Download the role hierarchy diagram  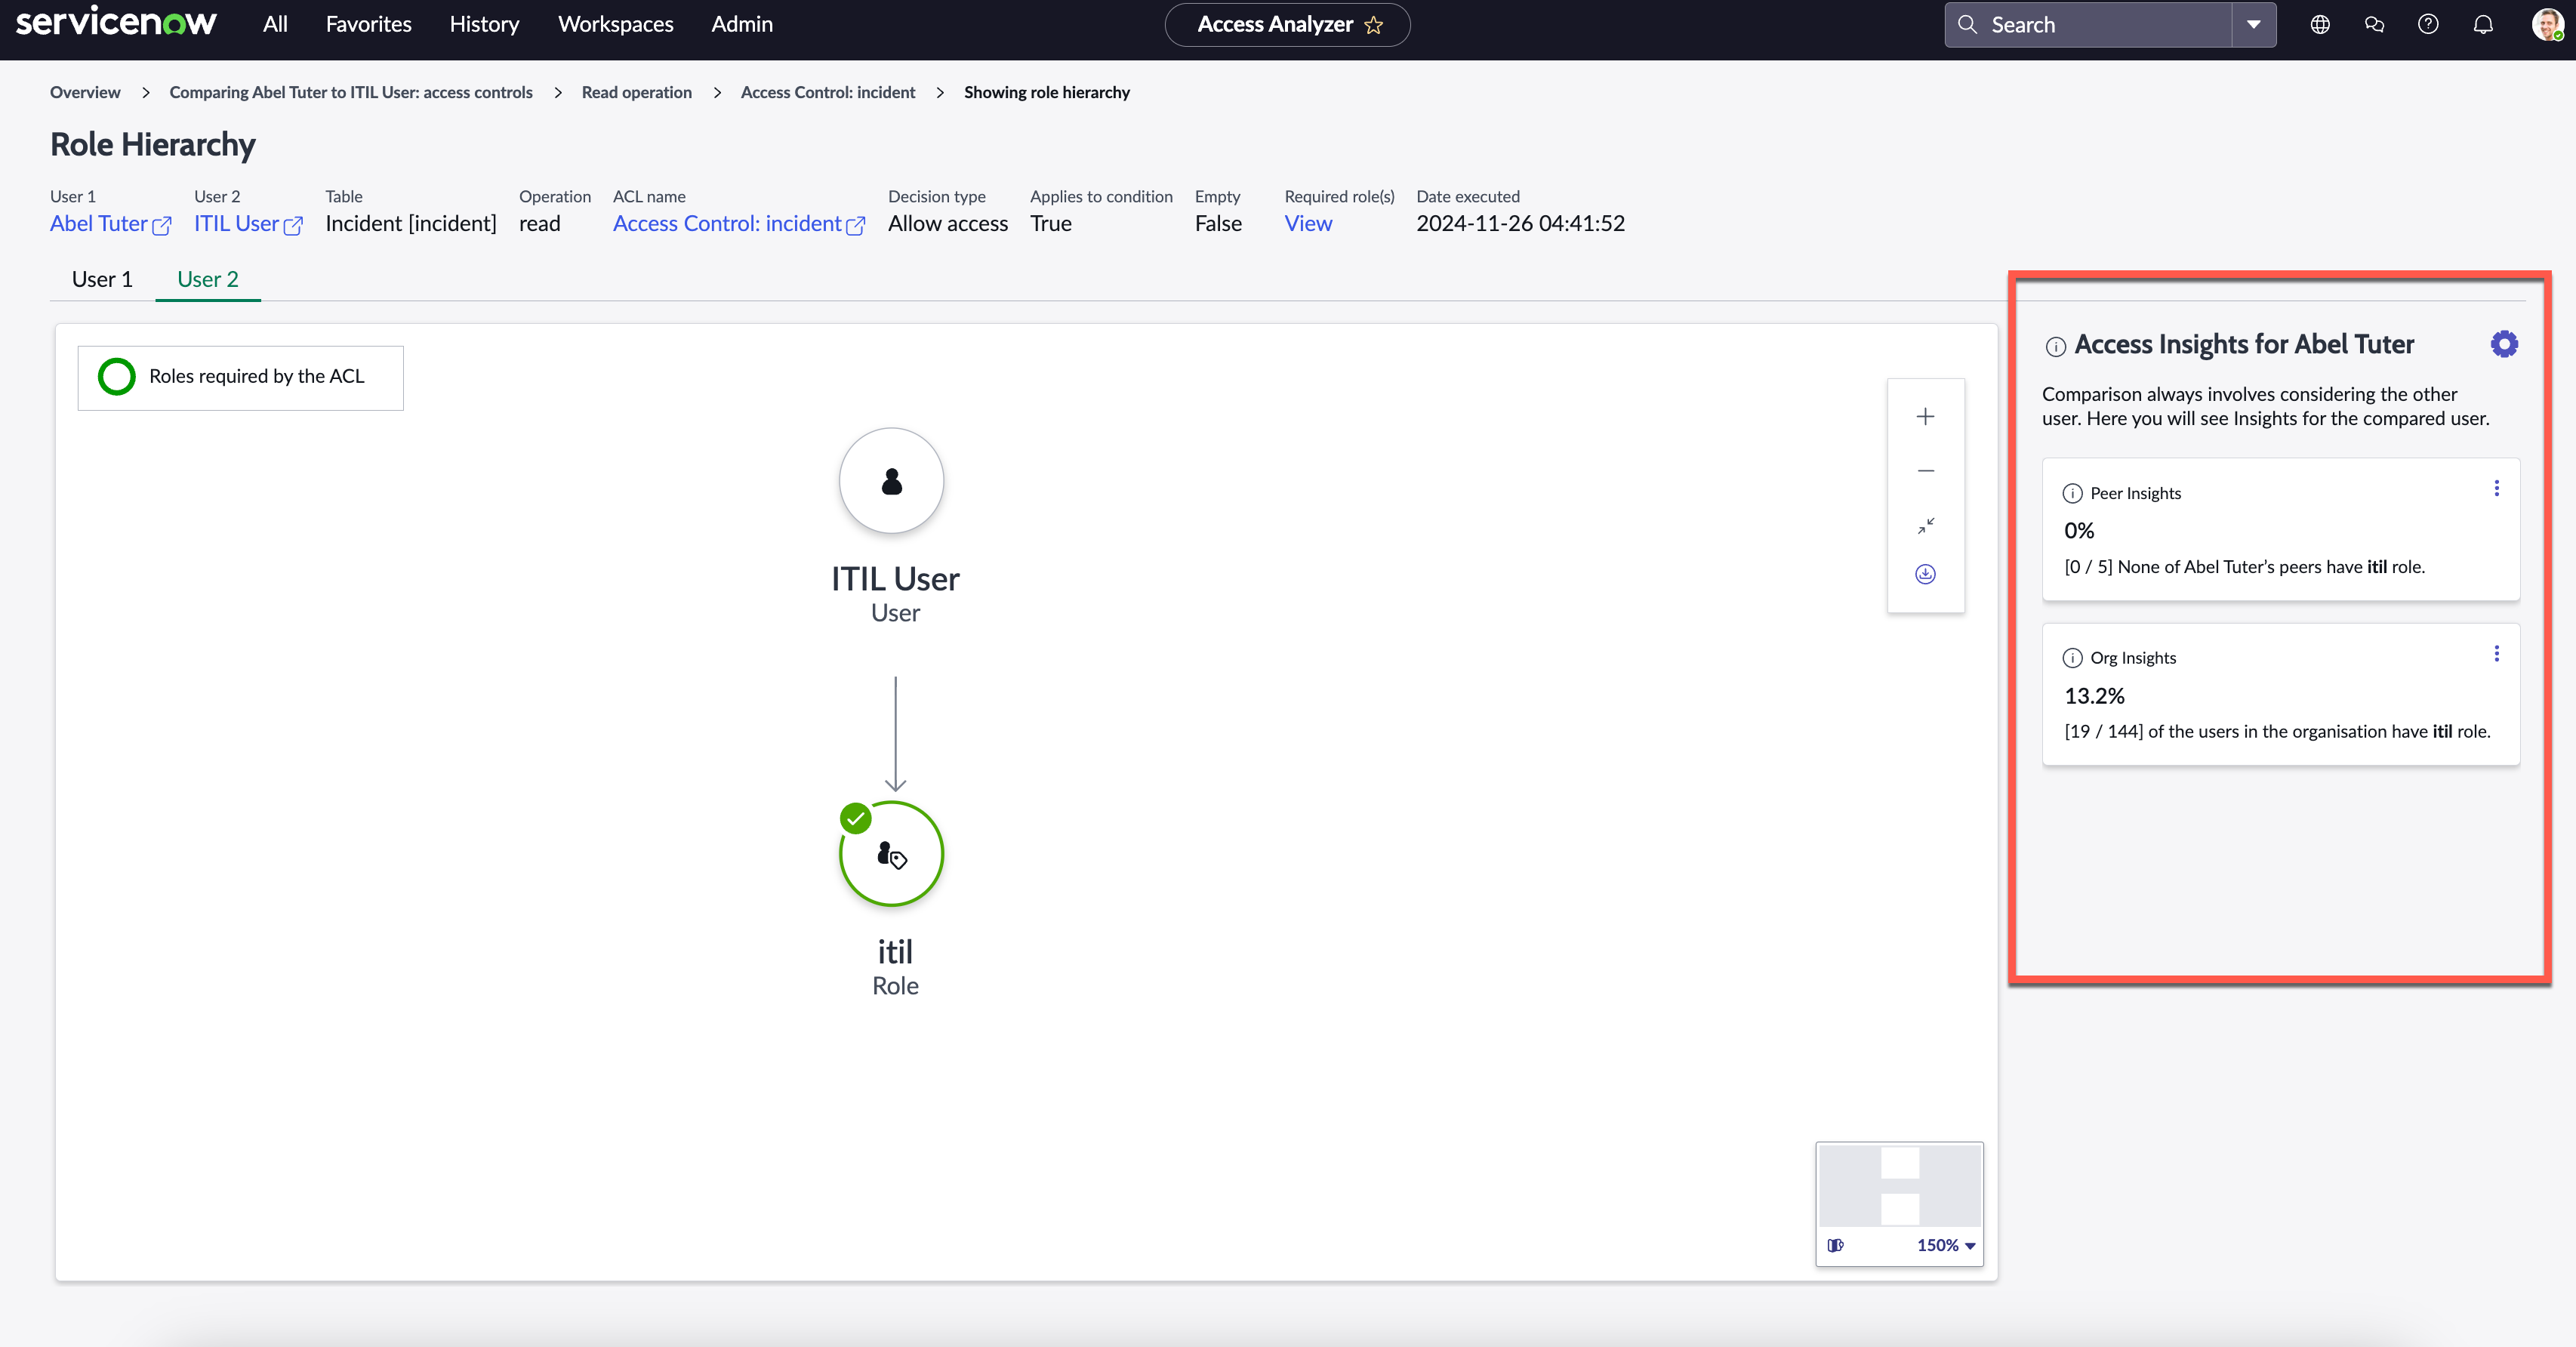click(x=1925, y=574)
